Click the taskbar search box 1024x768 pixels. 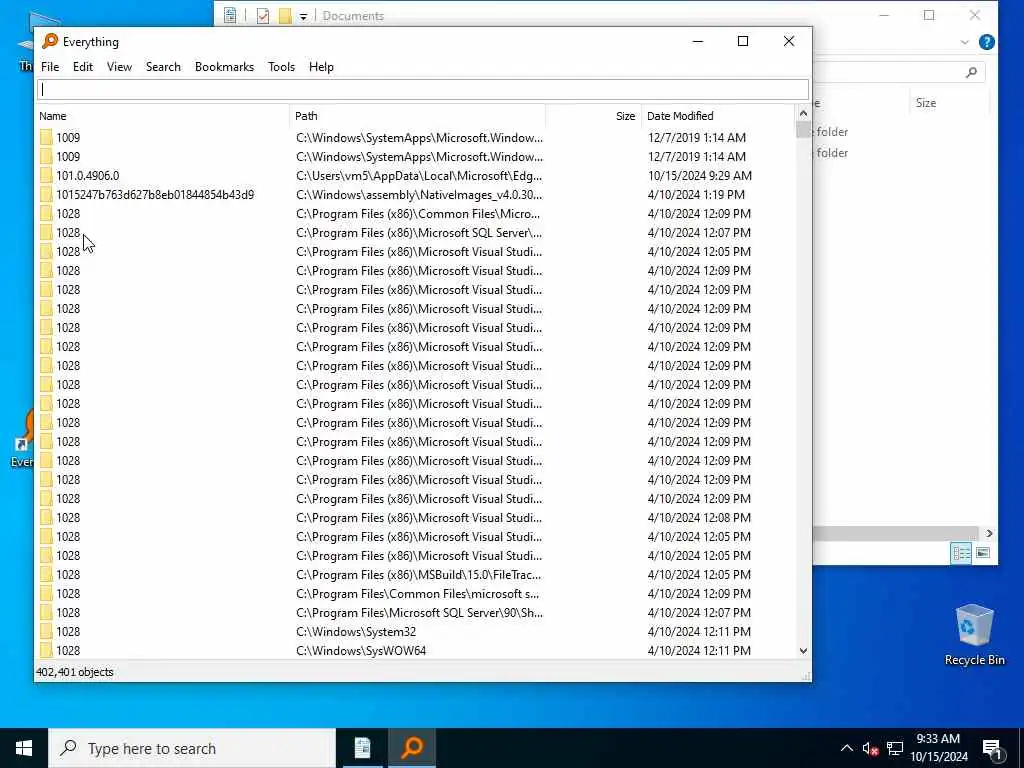click(192, 748)
